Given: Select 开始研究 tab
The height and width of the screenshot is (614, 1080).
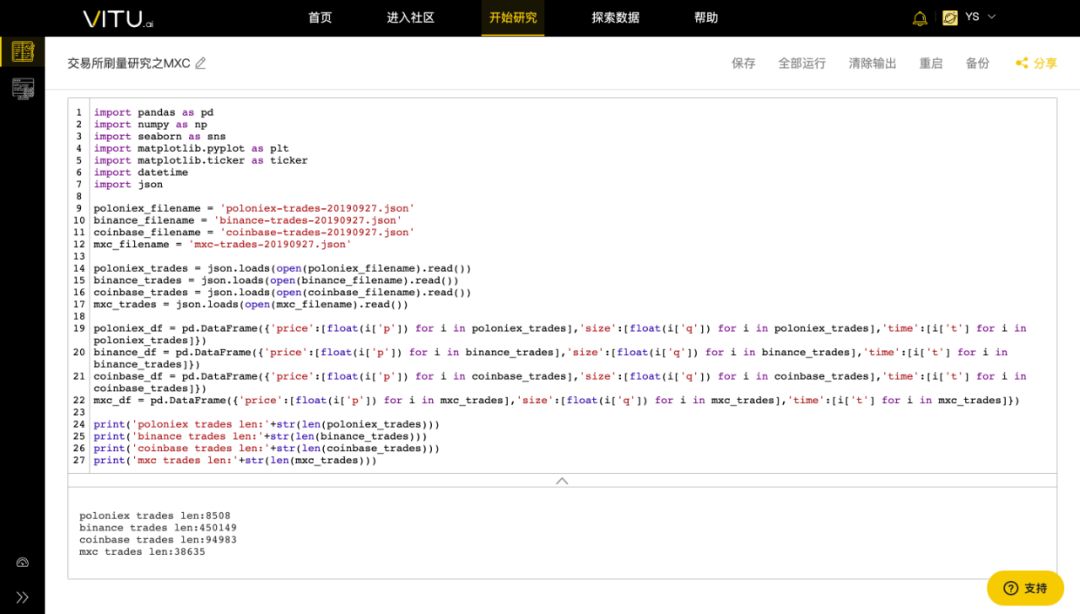Looking at the screenshot, I should point(512,18).
